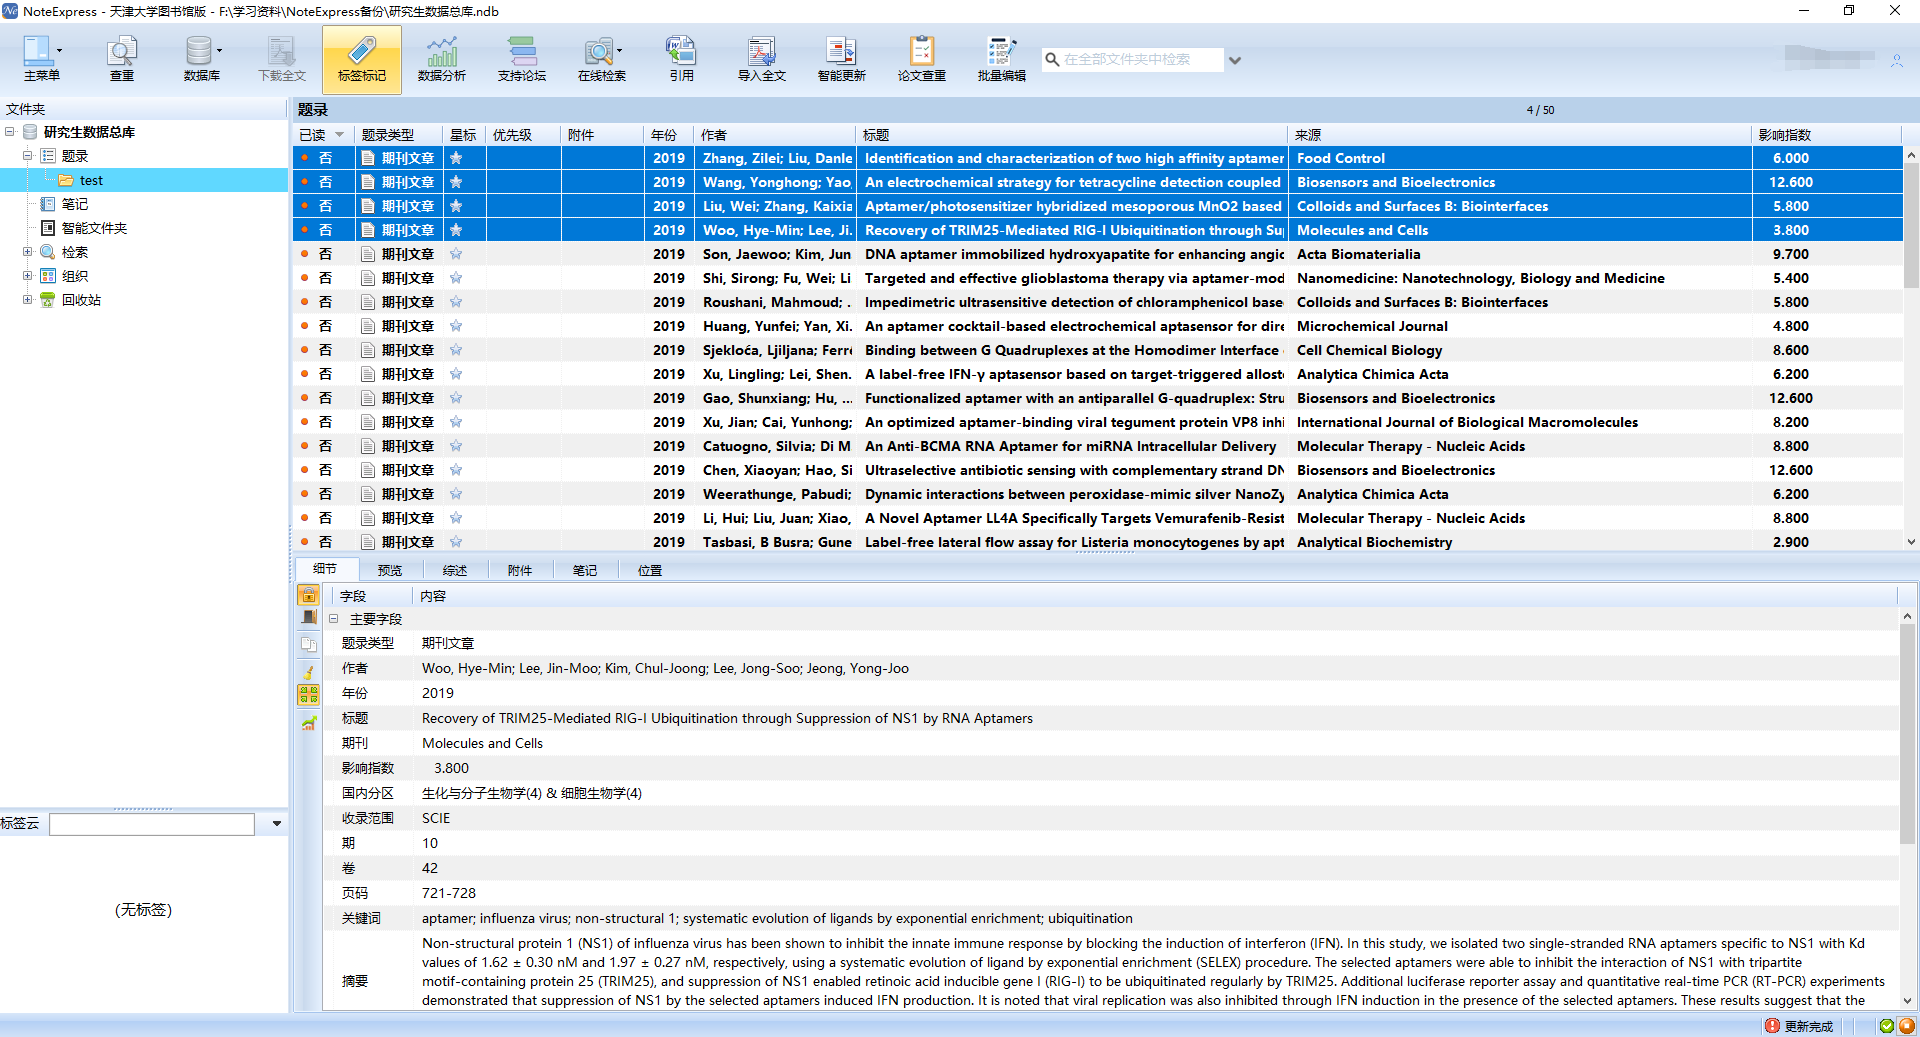Click the journal article icon in Food Control row
This screenshot has width=1920, height=1037.
click(x=368, y=158)
